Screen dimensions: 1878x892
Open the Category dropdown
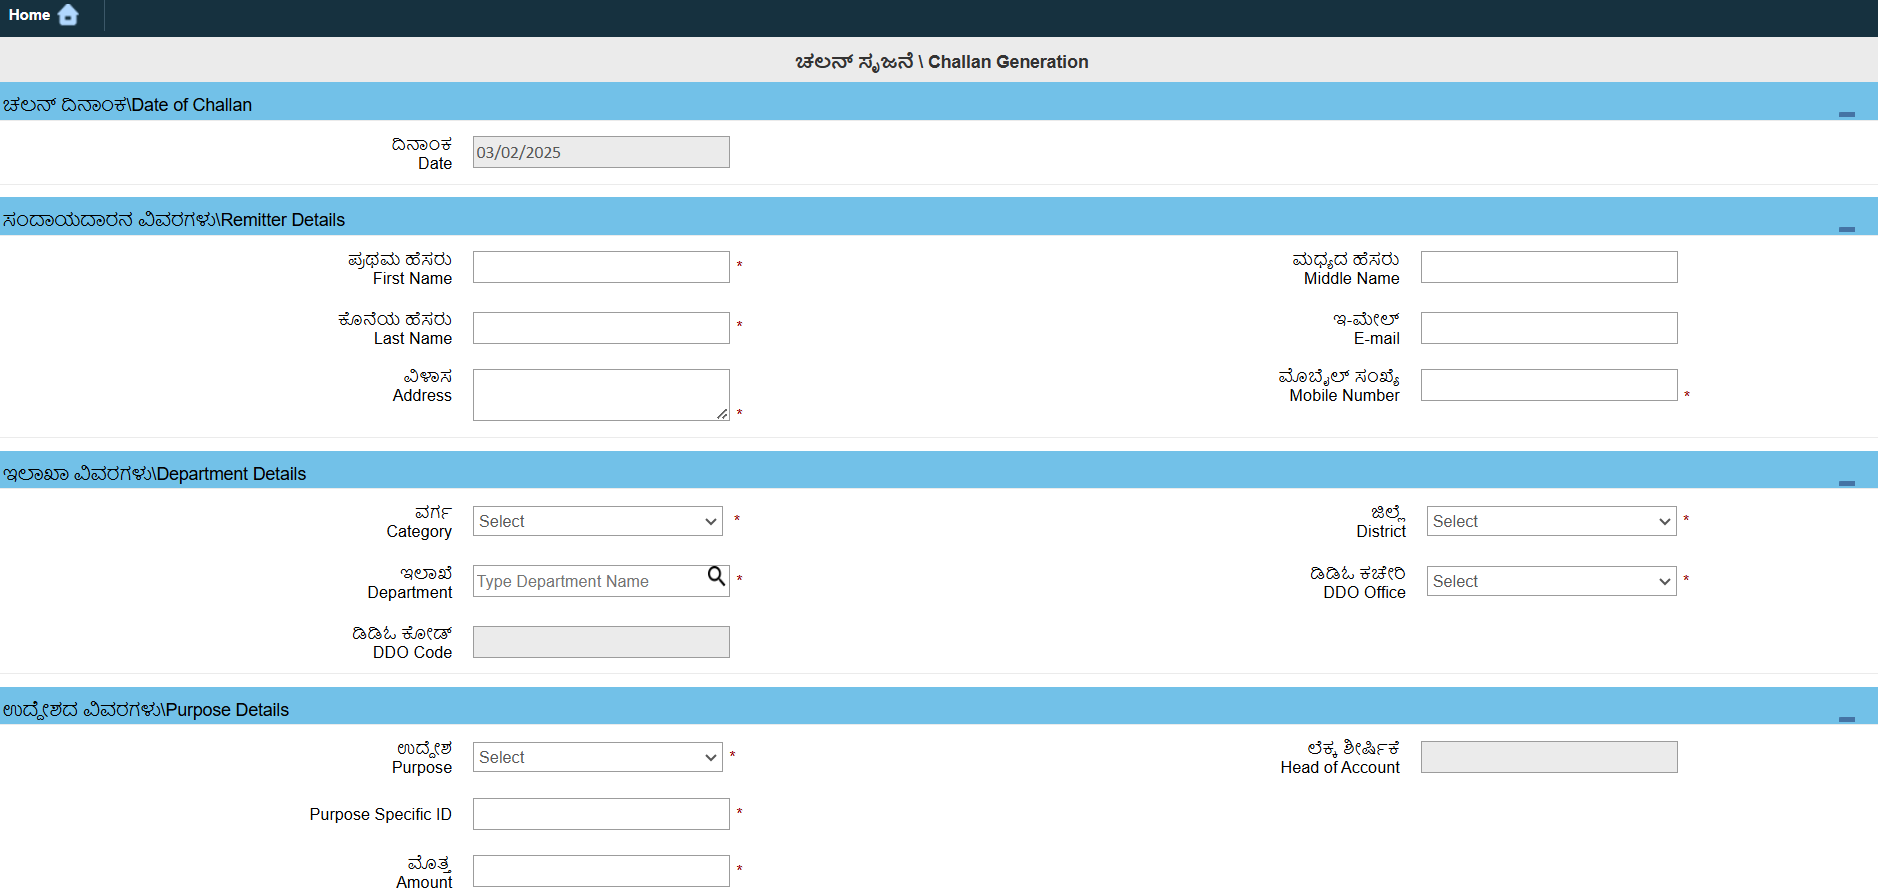tap(598, 521)
